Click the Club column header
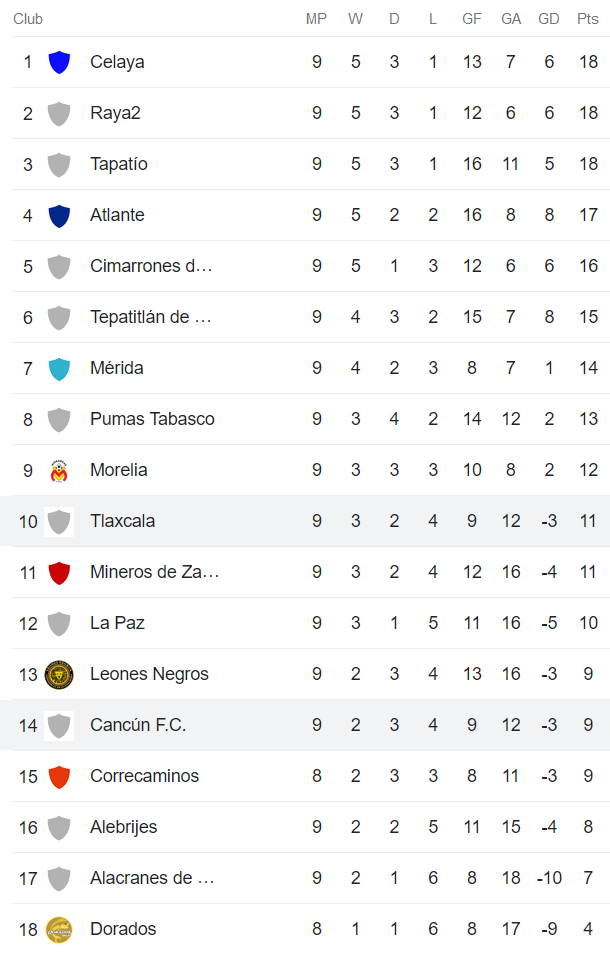The width and height of the screenshot is (610, 956). pos(28,19)
